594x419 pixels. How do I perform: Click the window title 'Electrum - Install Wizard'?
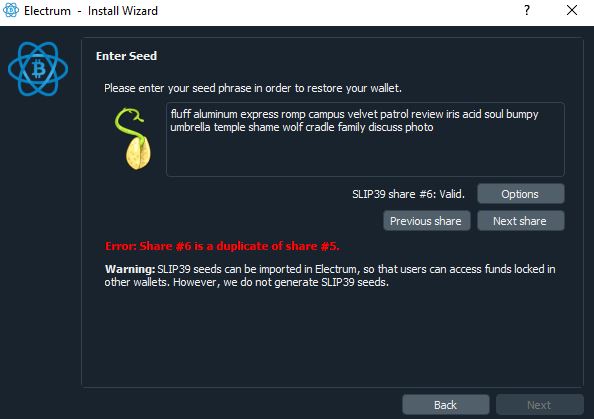click(91, 11)
